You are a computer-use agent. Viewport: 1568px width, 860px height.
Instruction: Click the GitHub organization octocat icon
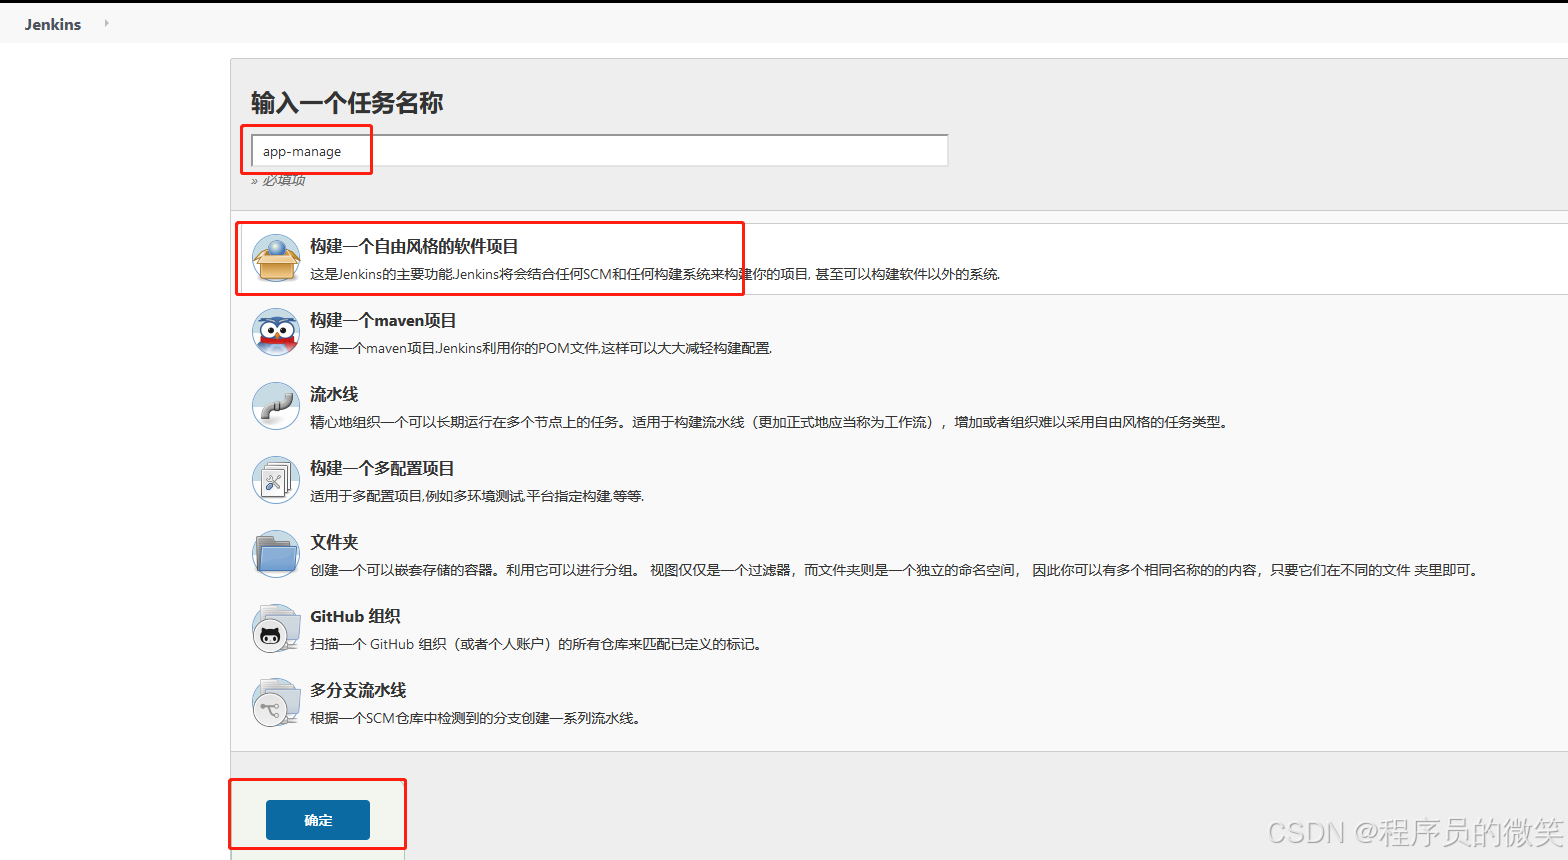coord(276,629)
